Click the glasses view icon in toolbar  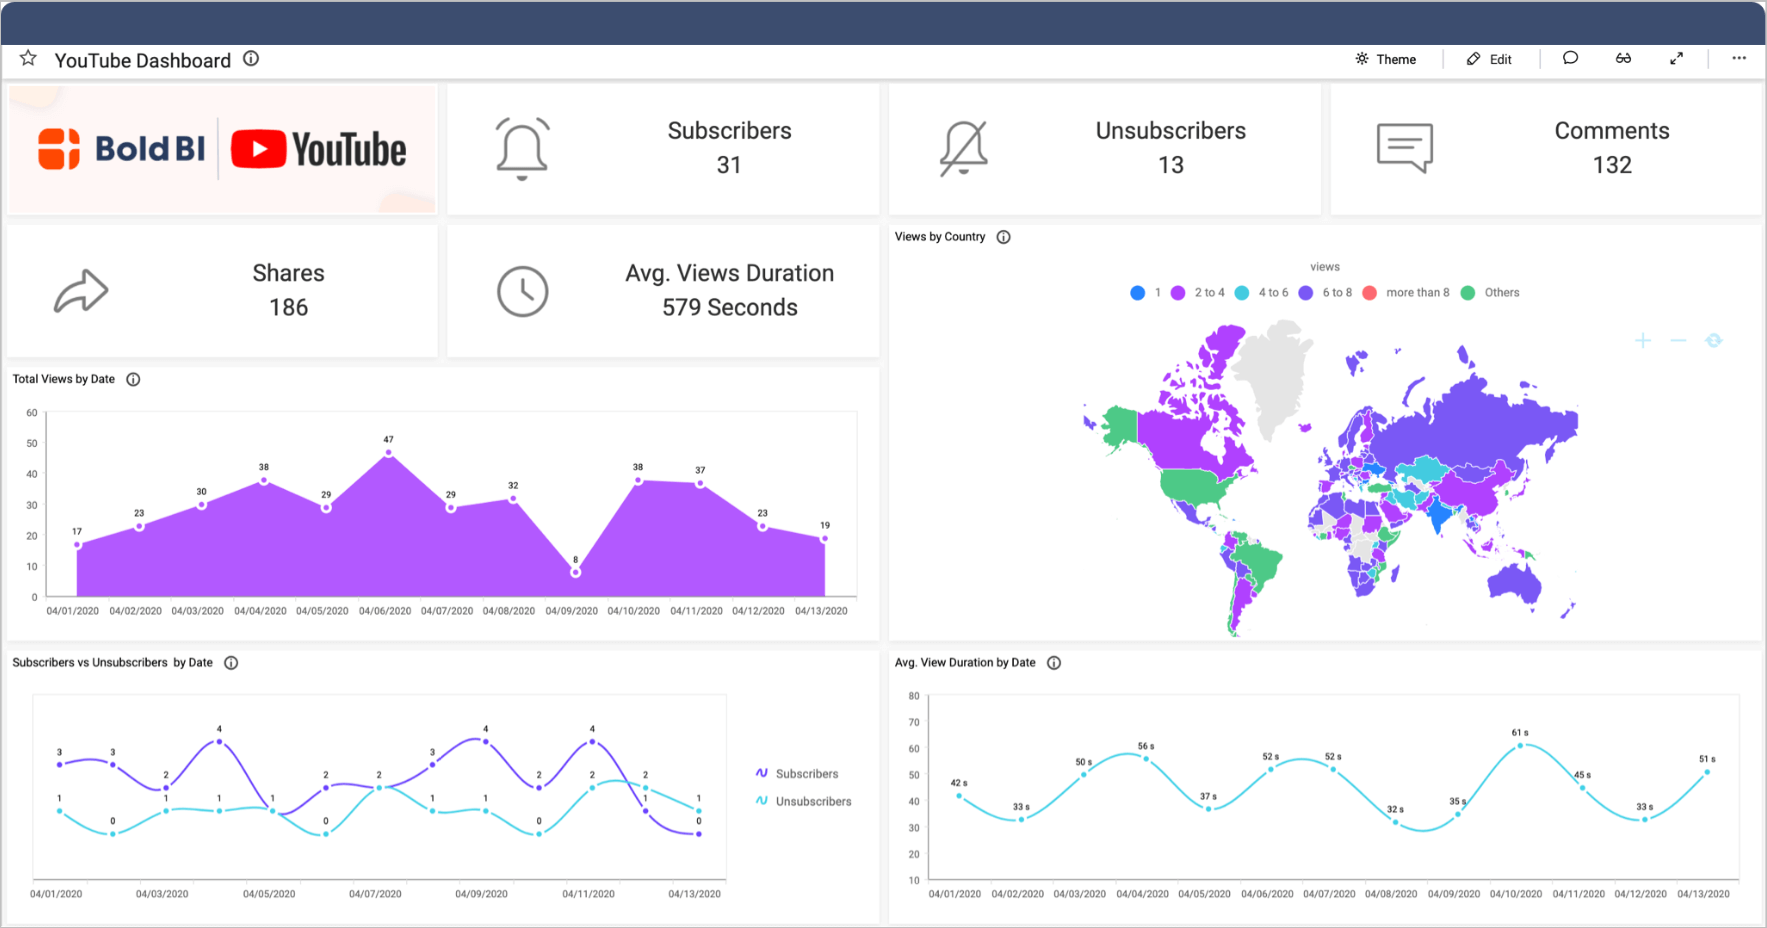coord(1623,58)
